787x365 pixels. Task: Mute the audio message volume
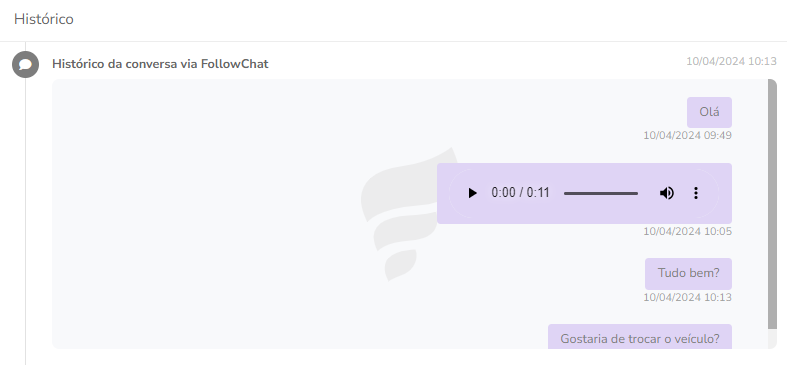point(667,193)
